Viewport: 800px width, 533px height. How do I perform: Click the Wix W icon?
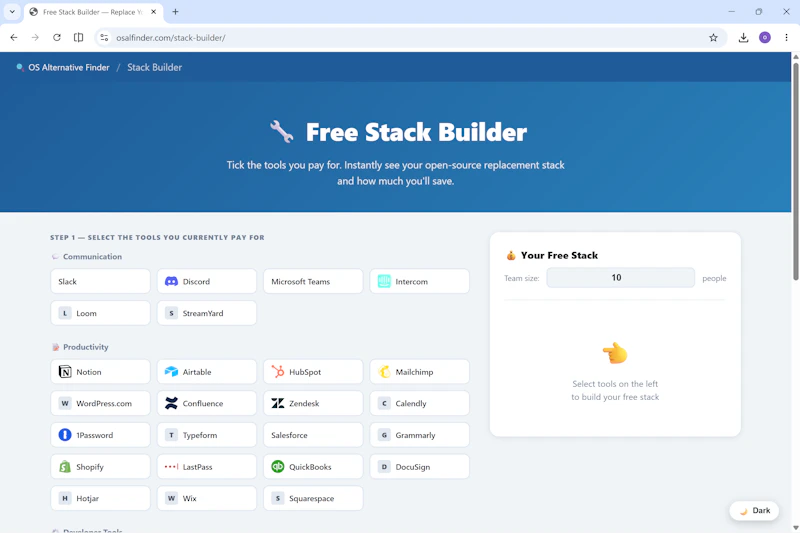pyautogui.click(x=171, y=498)
